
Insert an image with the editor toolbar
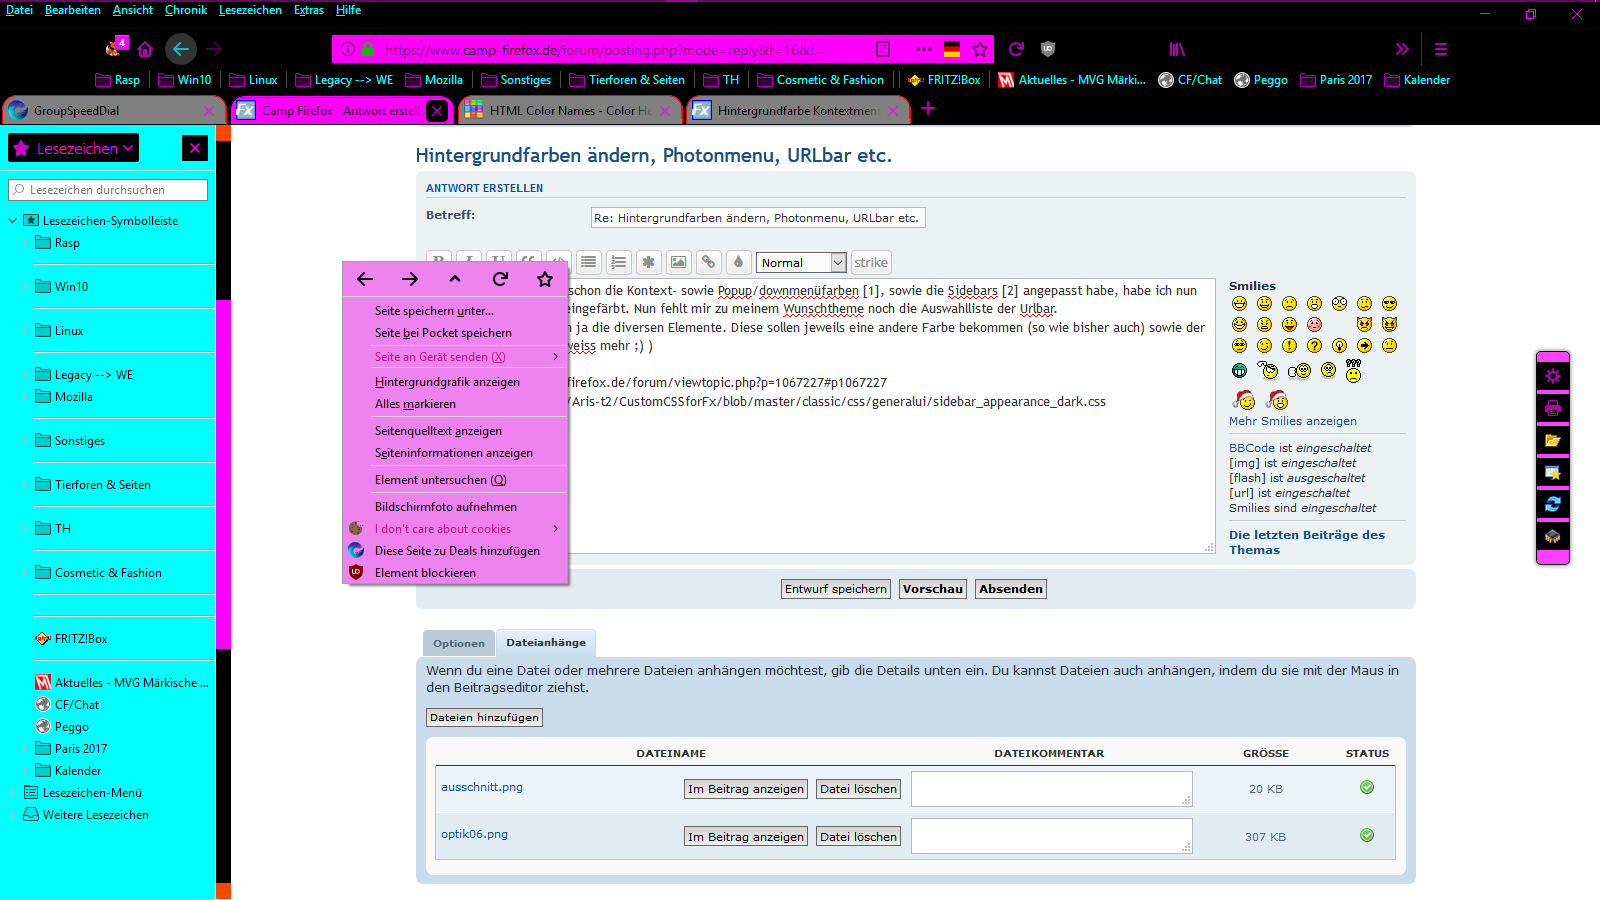[x=679, y=262]
